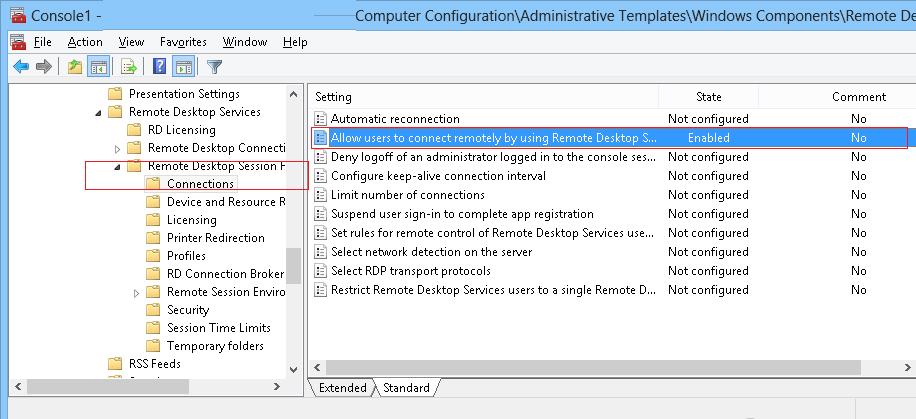Image resolution: width=916 pixels, height=419 pixels.
Task: Open the File menu
Action: 43,42
